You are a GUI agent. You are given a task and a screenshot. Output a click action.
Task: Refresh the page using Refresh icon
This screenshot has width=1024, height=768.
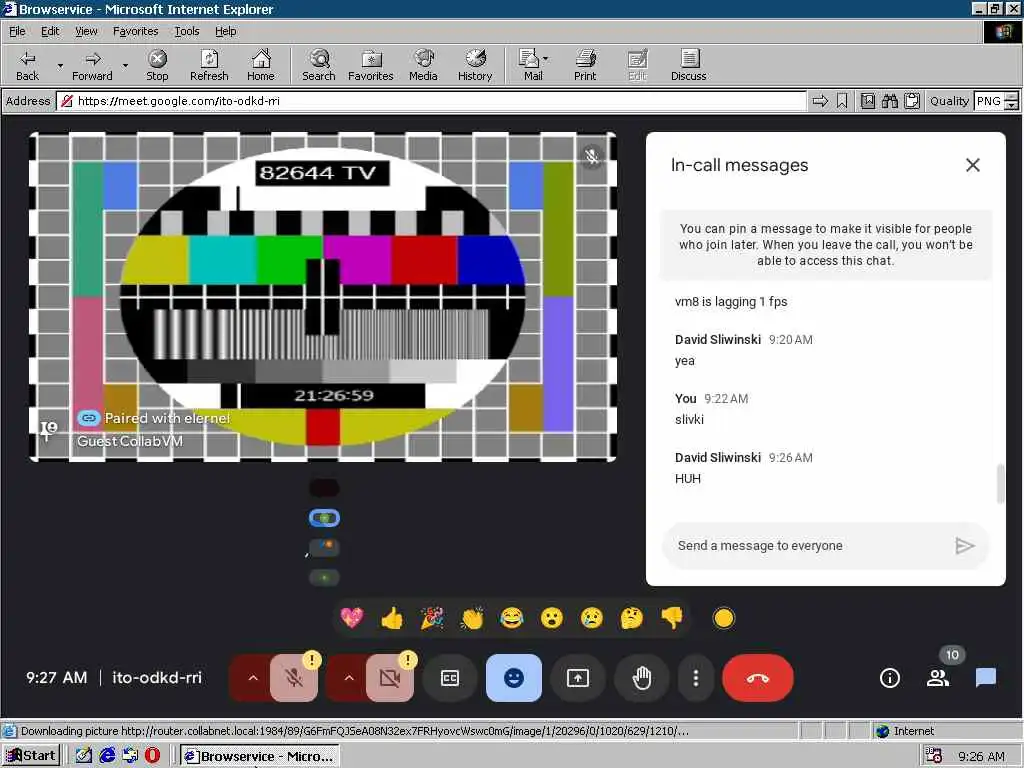tap(209, 65)
